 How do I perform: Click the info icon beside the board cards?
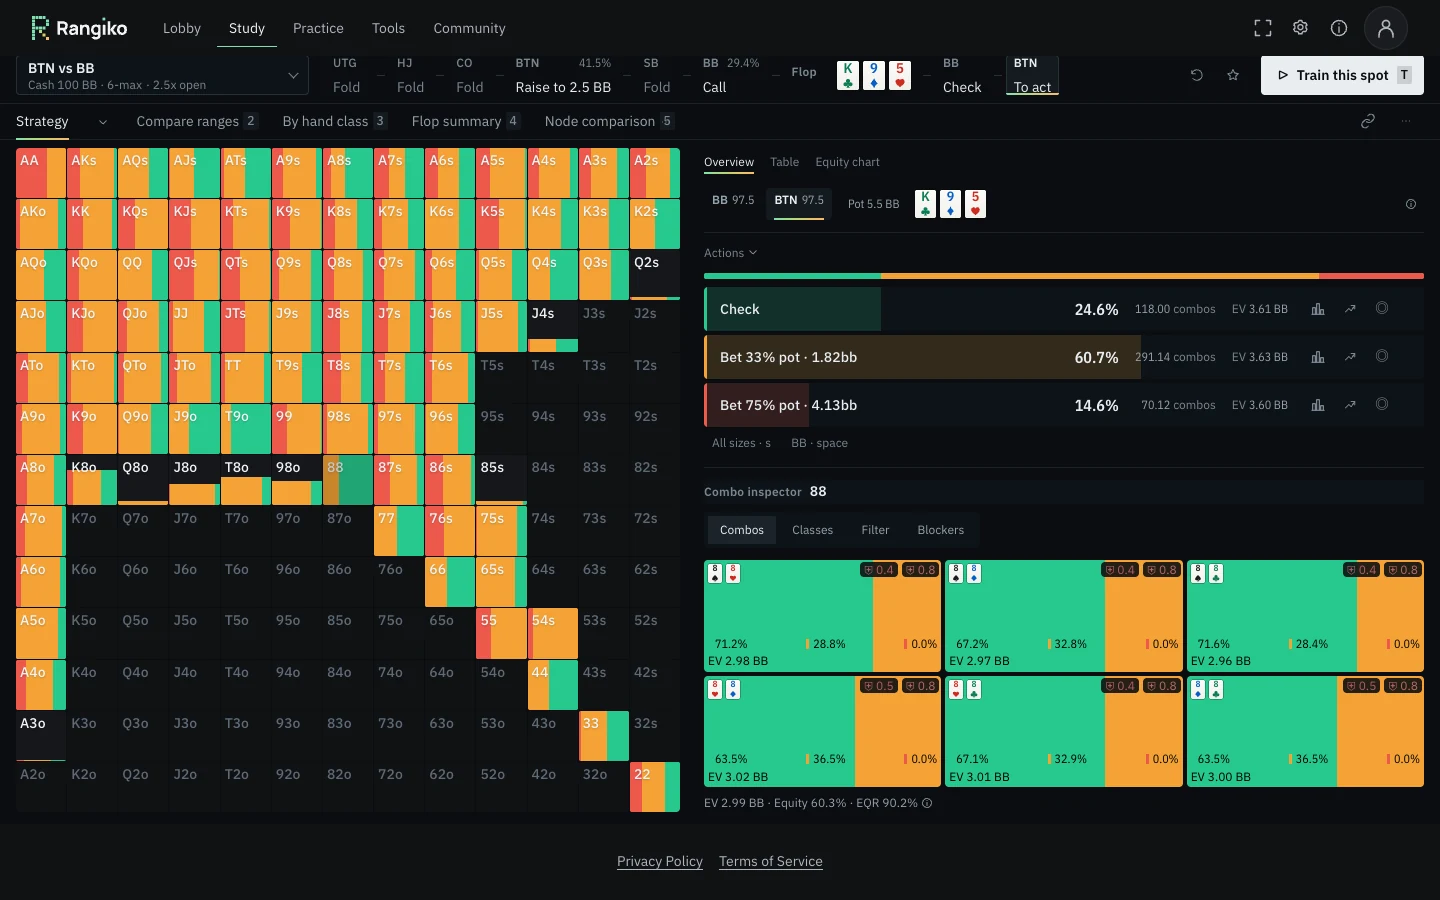pos(1411,204)
